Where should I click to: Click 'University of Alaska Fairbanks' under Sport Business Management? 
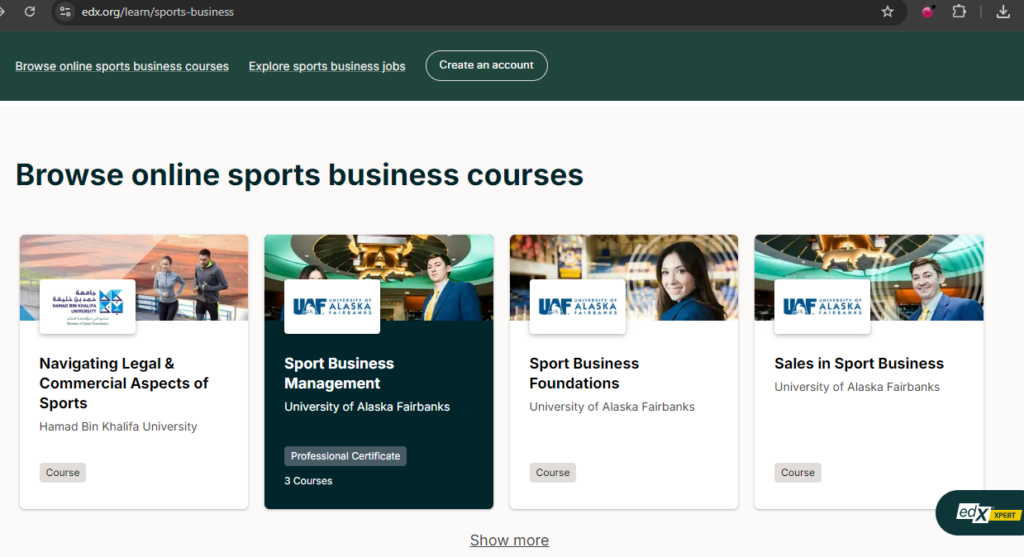pos(367,407)
